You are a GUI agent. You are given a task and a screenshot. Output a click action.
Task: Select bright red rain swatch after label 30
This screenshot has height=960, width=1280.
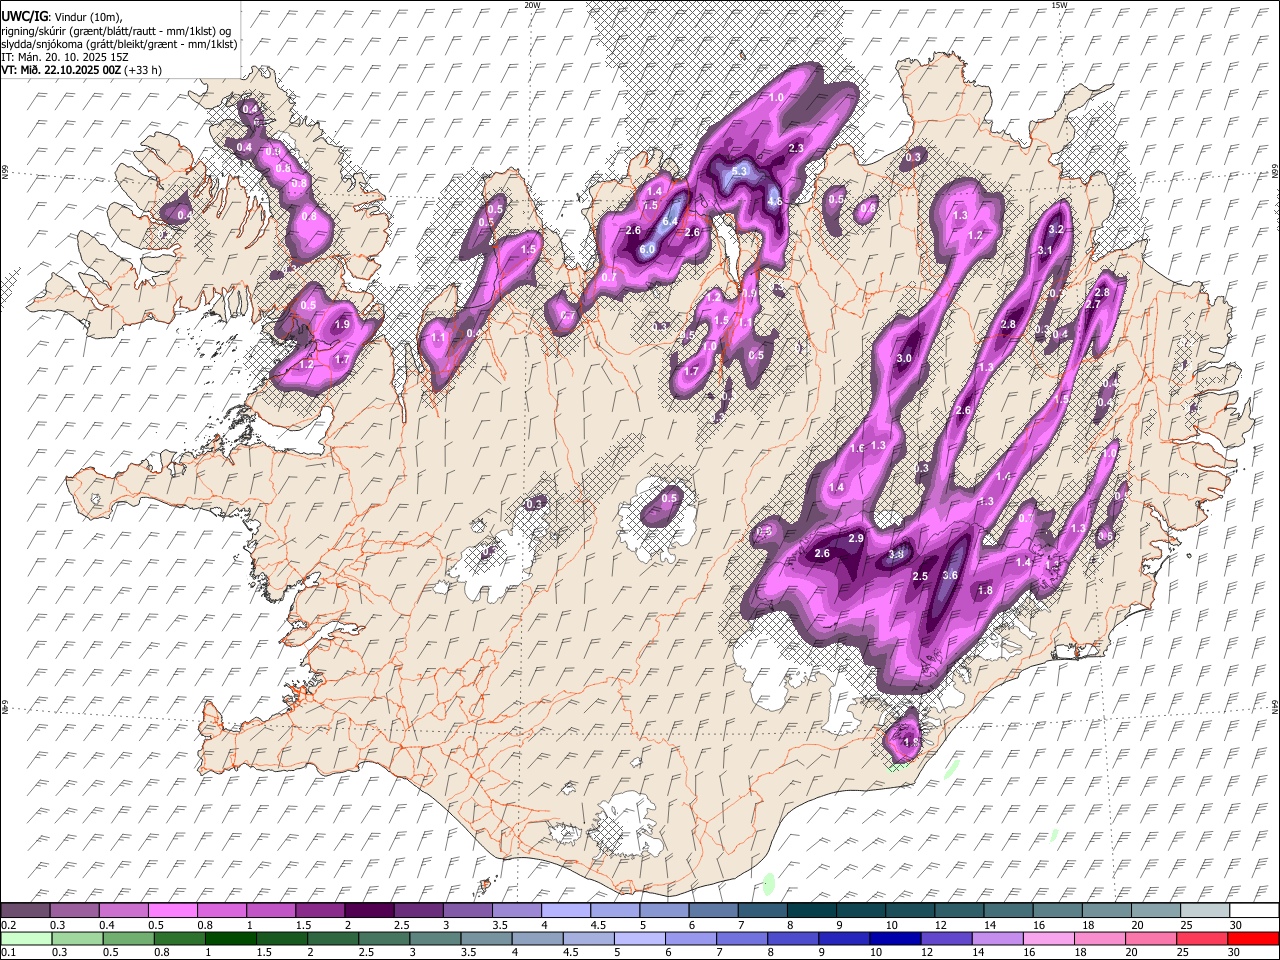point(1252,938)
